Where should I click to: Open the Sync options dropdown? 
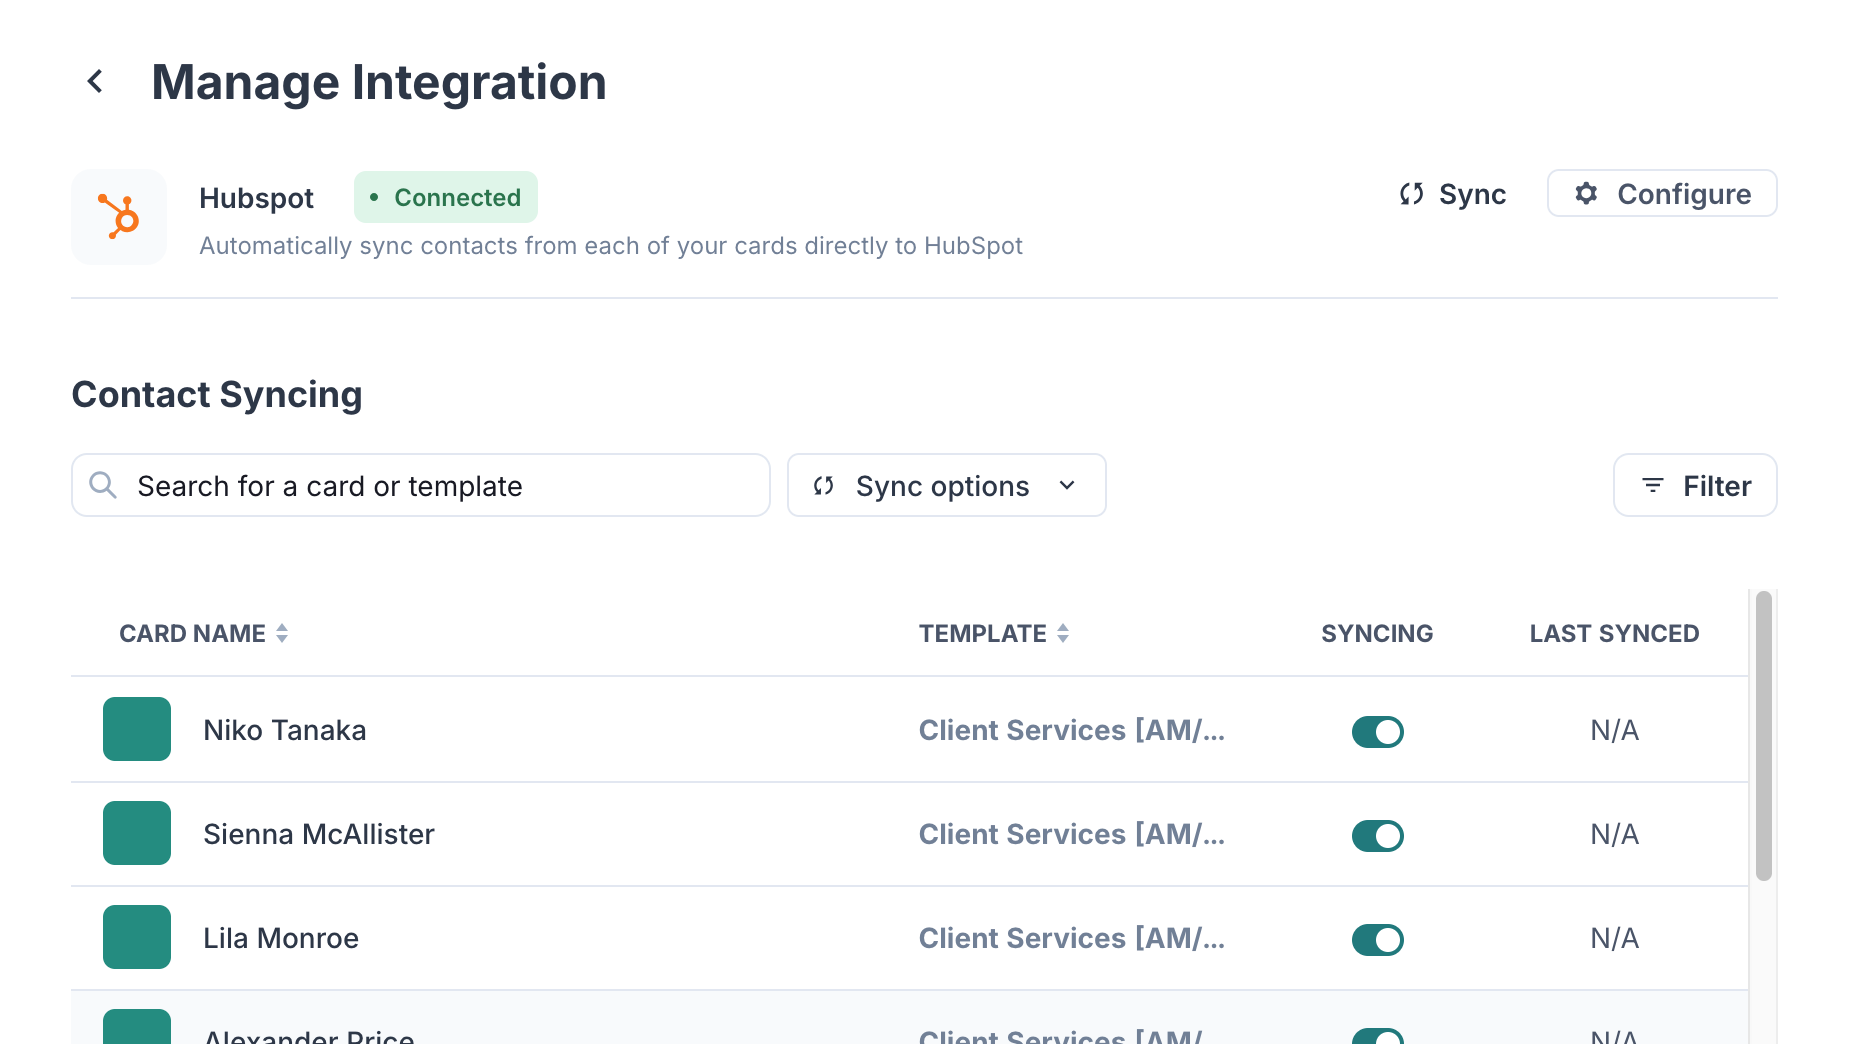point(945,485)
